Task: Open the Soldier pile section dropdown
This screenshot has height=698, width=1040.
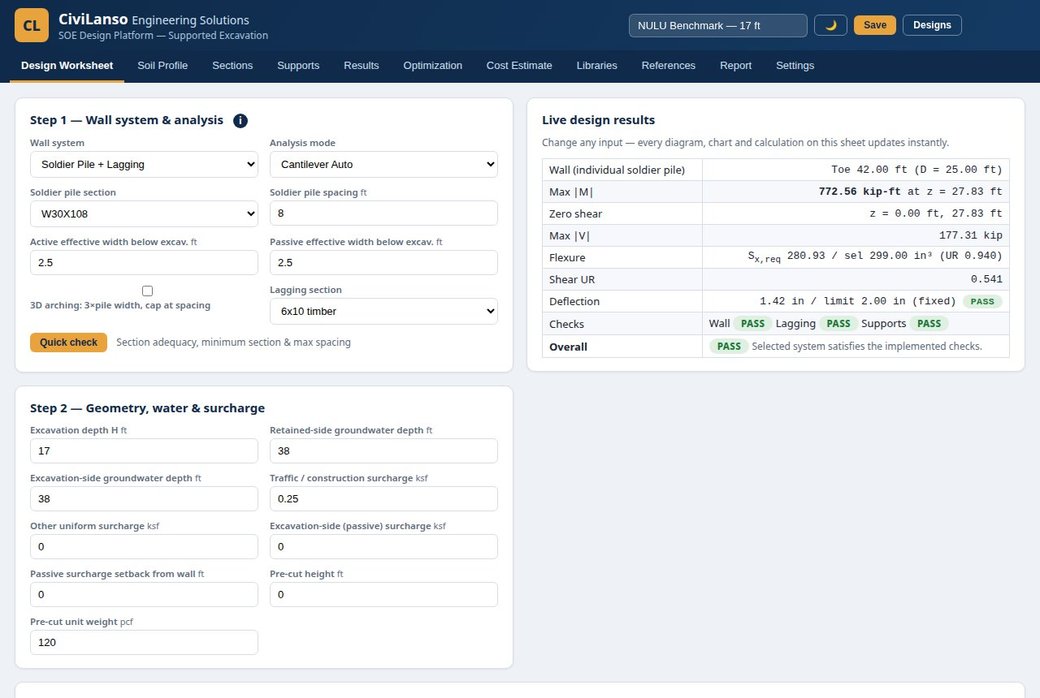Action: click(144, 214)
